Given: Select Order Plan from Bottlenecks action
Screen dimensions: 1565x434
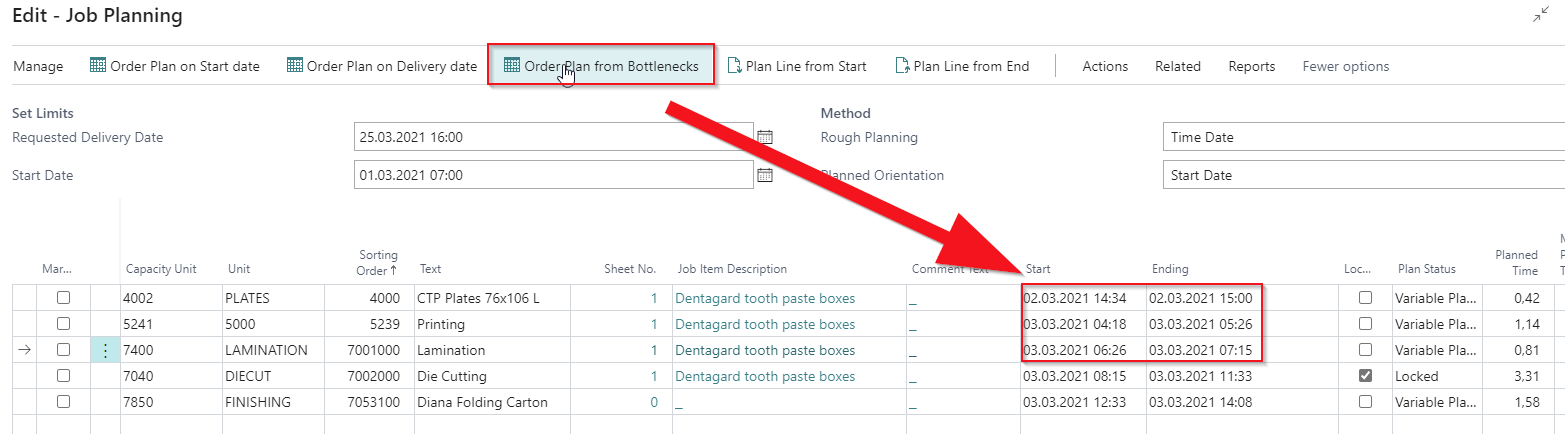Looking at the screenshot, I should click(x=601, y=66).
